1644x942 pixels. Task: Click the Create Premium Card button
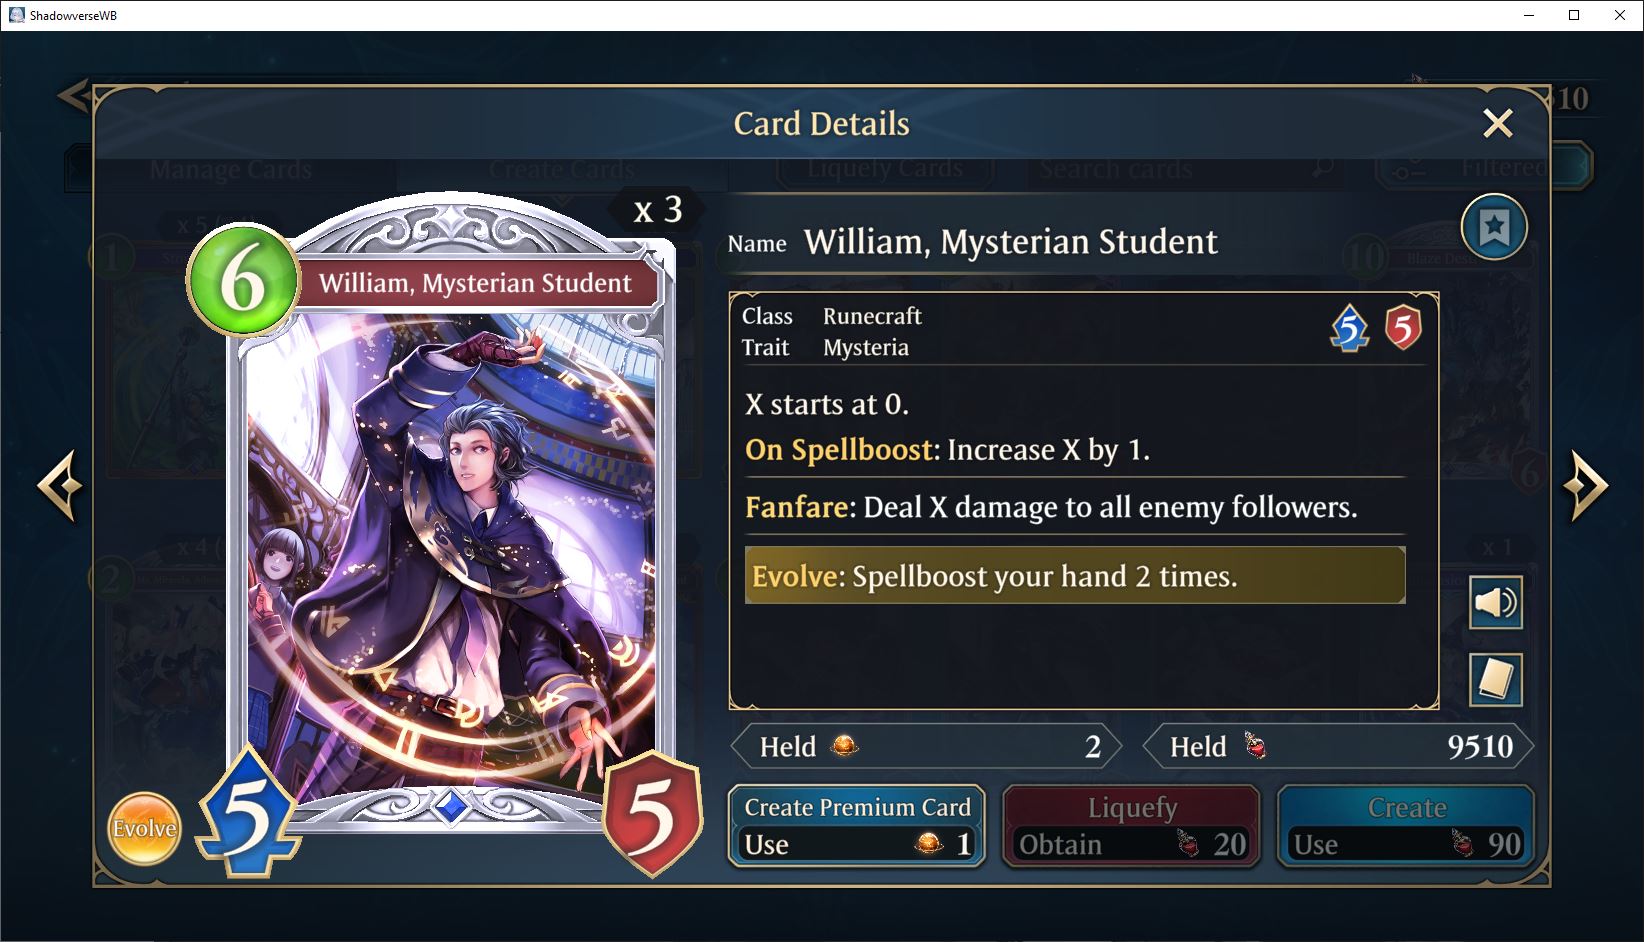[x=857, y=826]
